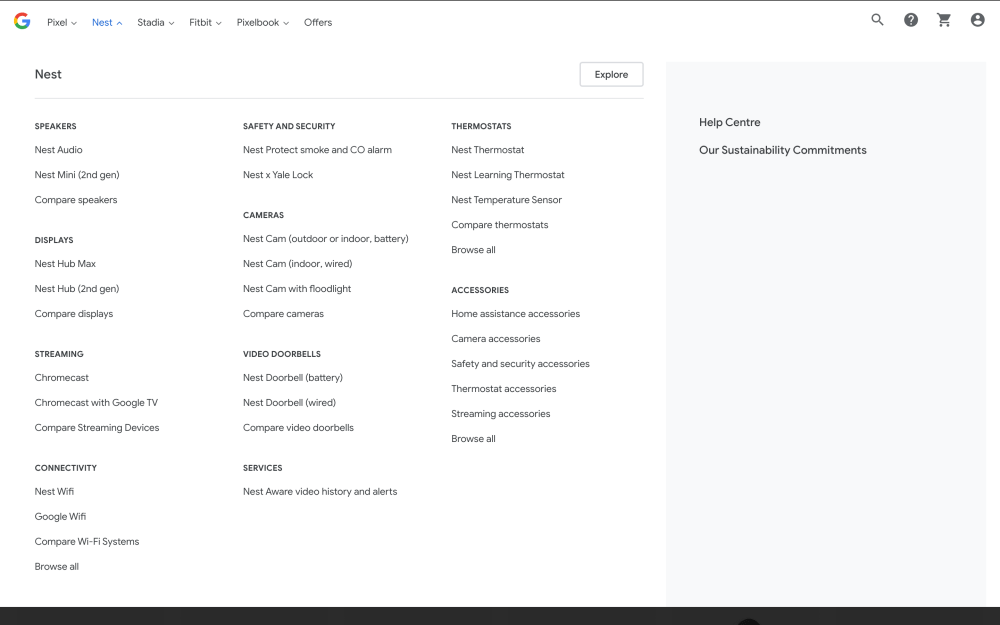Open Nest Doorbell (battery) link

tap(292, 378)
